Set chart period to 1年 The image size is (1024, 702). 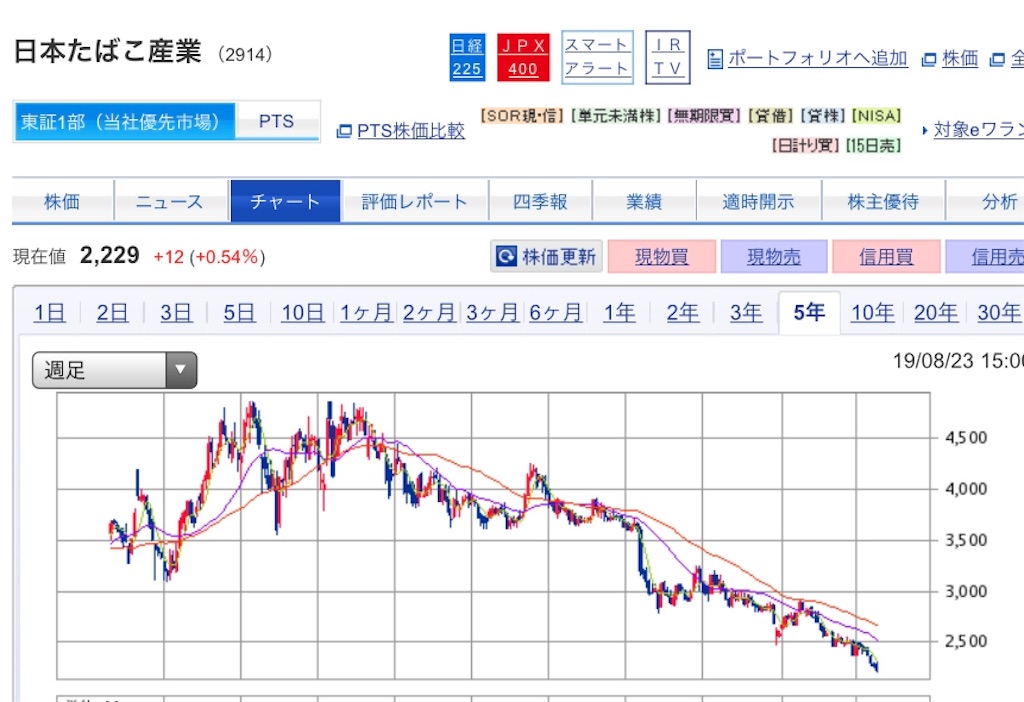pyautogui.click(x=619, y=313)
